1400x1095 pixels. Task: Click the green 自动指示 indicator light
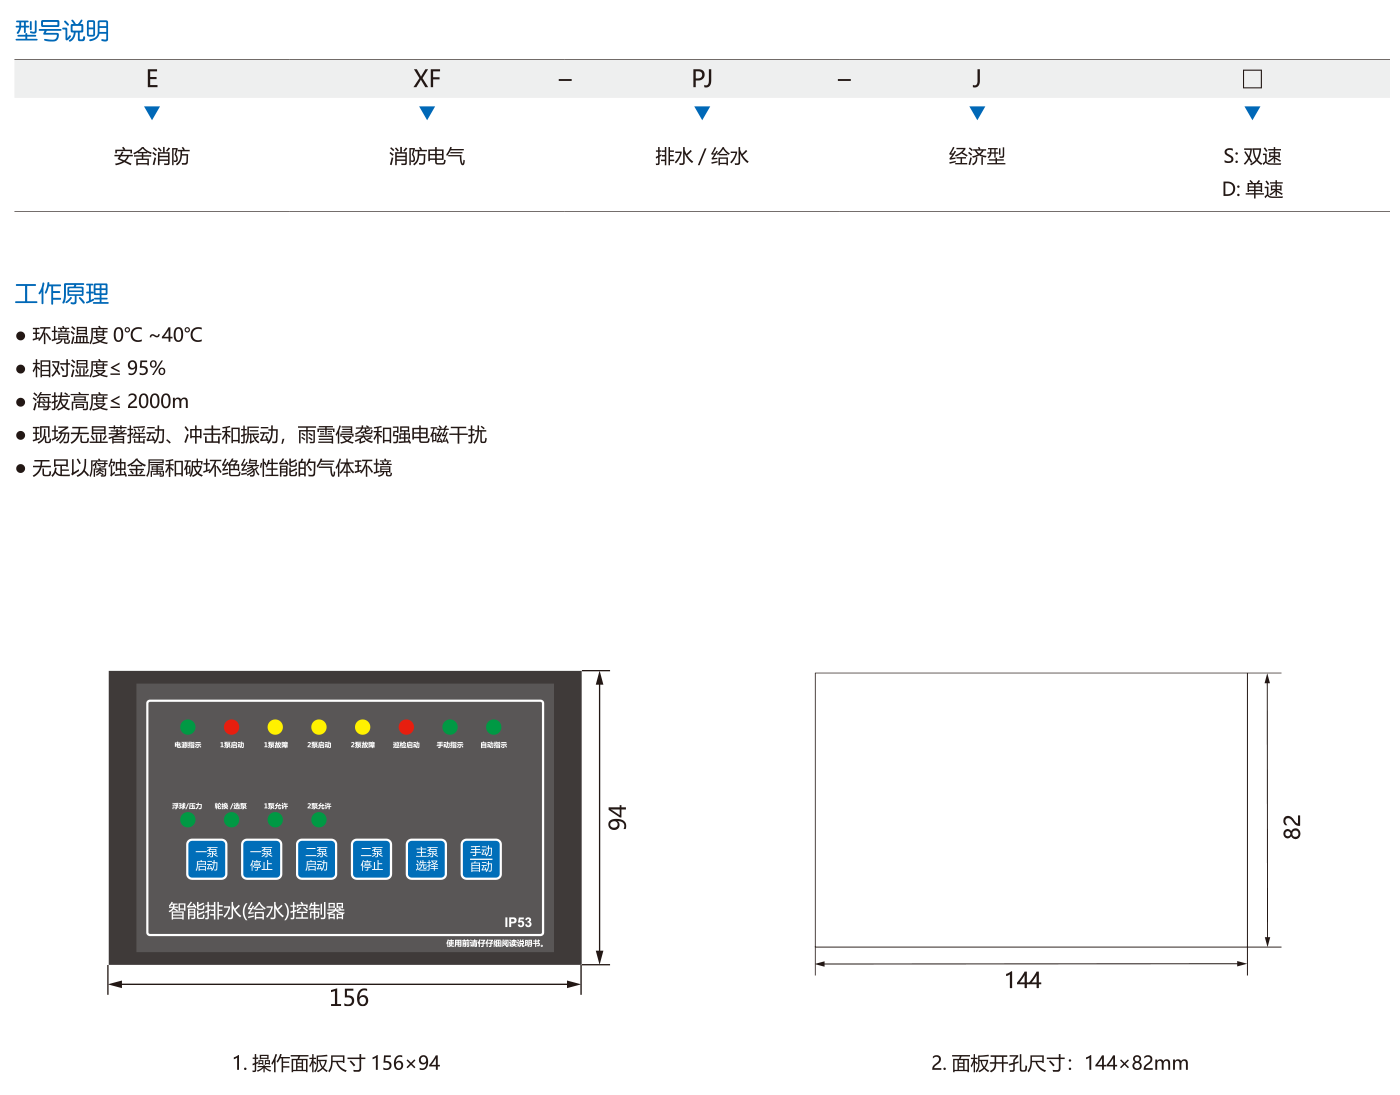coord(493,727)
